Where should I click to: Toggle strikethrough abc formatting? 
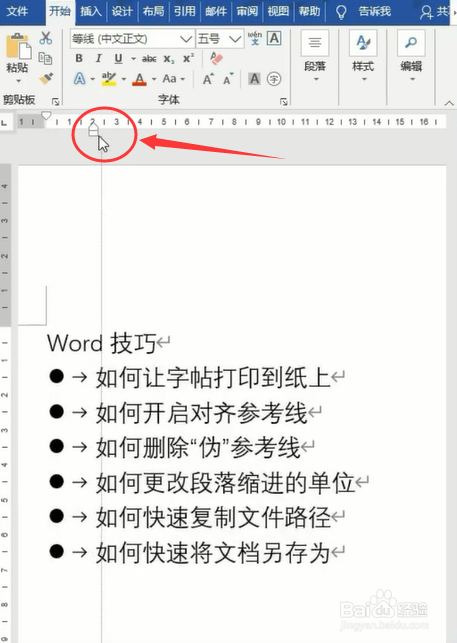[x=149, y=59]
